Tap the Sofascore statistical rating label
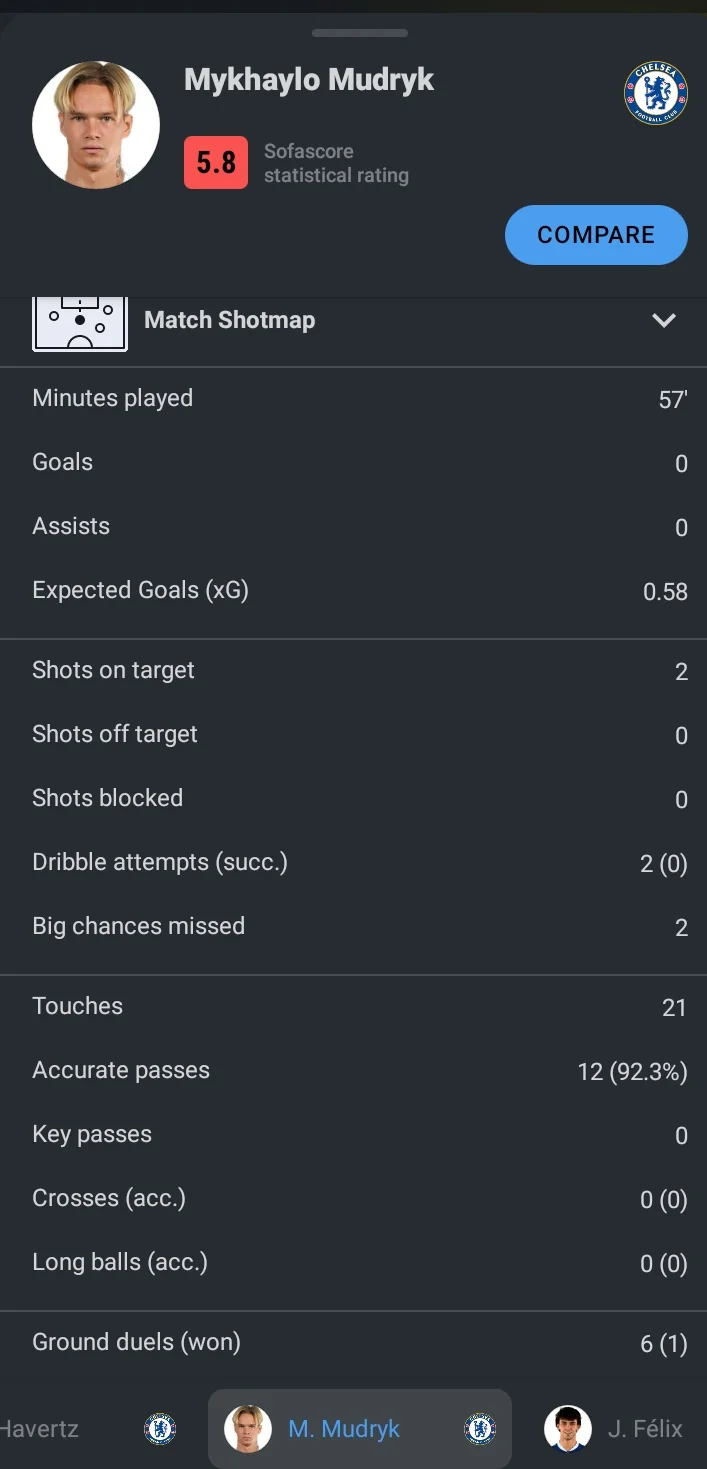 click(x=336, y=164)
